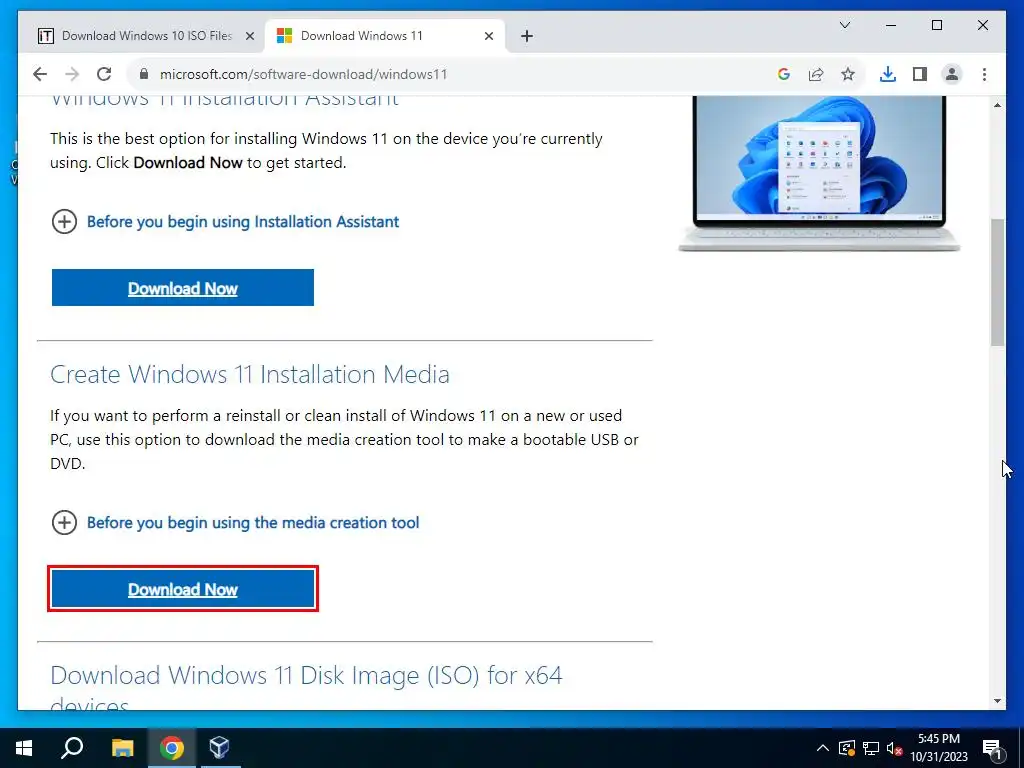The width and height of the screenshot is (1024, 768).
Task: Open the Windows Start menu
Action: (x=24, y=748)
